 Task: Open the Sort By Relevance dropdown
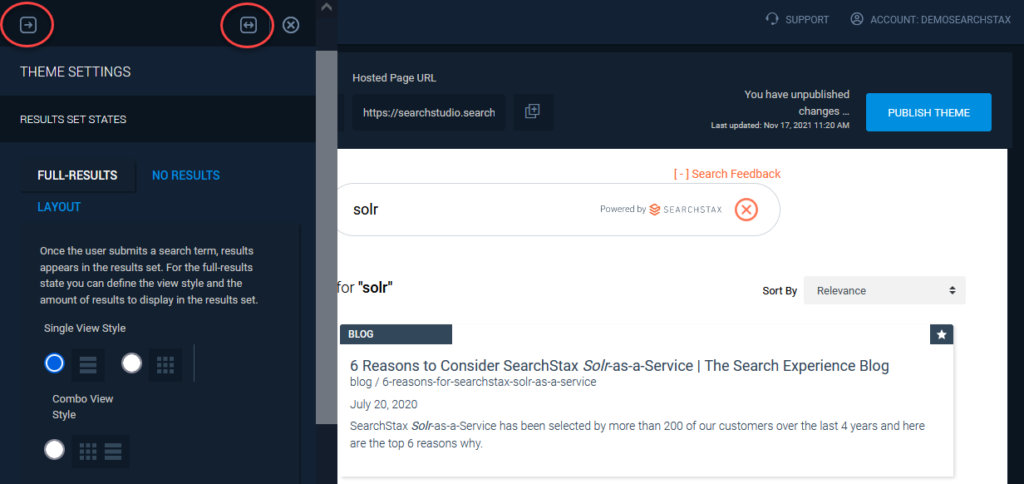(884, 291)
